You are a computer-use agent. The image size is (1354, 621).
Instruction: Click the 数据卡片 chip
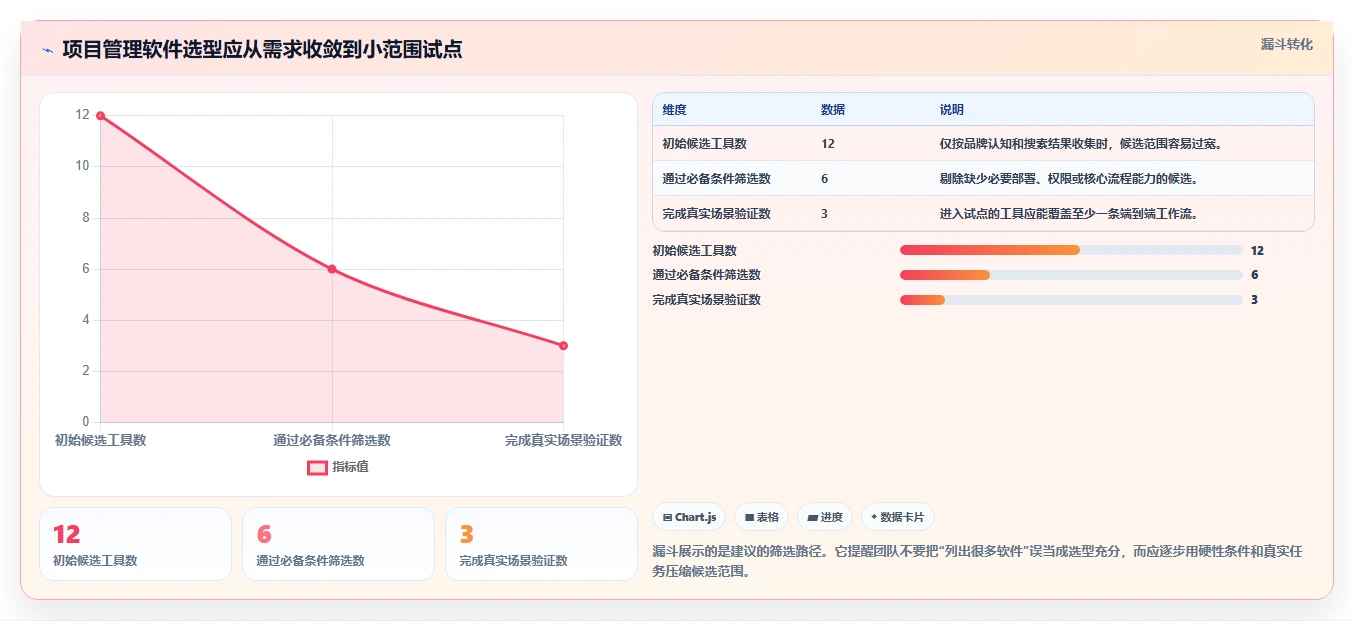pos(898,517)
